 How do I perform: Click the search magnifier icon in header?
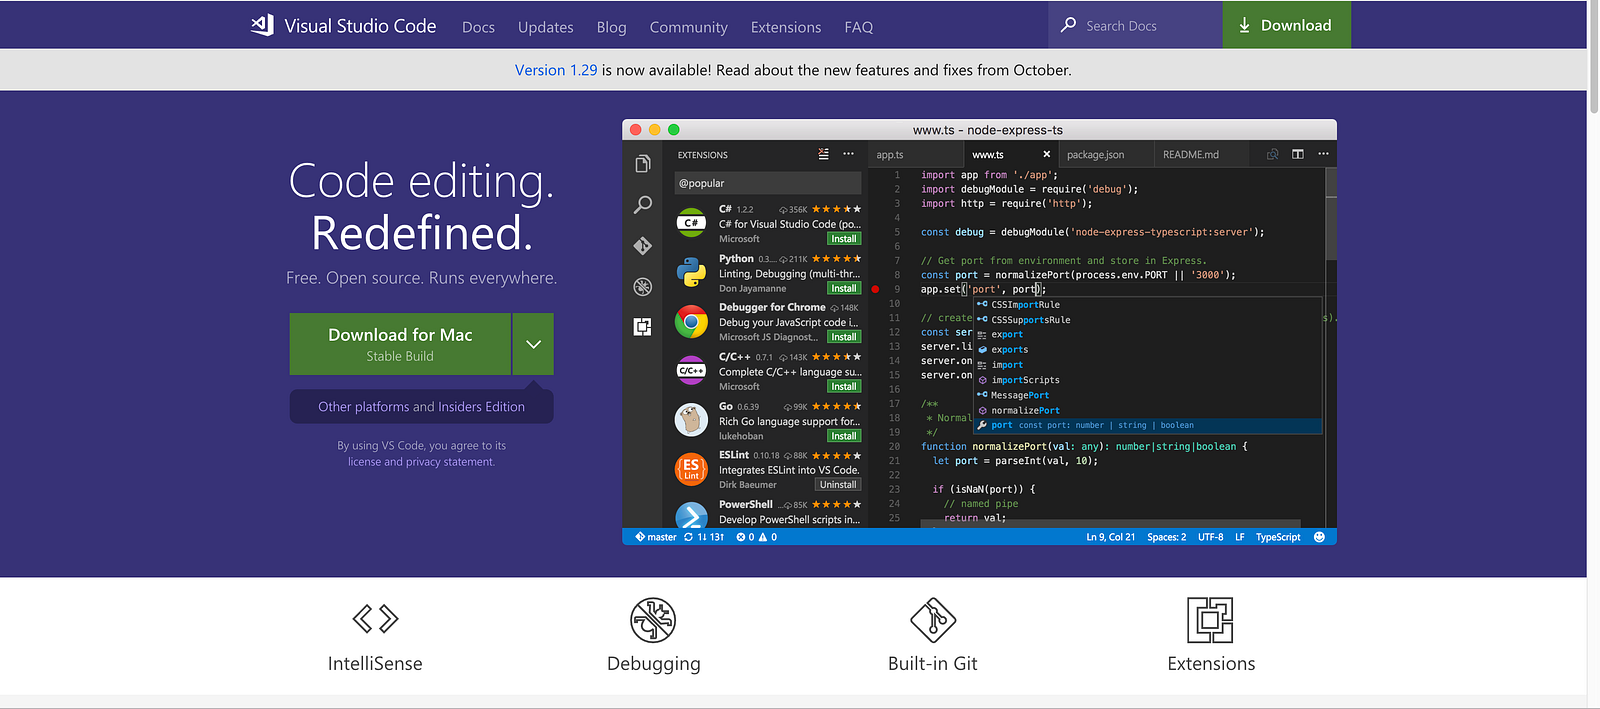coord(1069,25)
